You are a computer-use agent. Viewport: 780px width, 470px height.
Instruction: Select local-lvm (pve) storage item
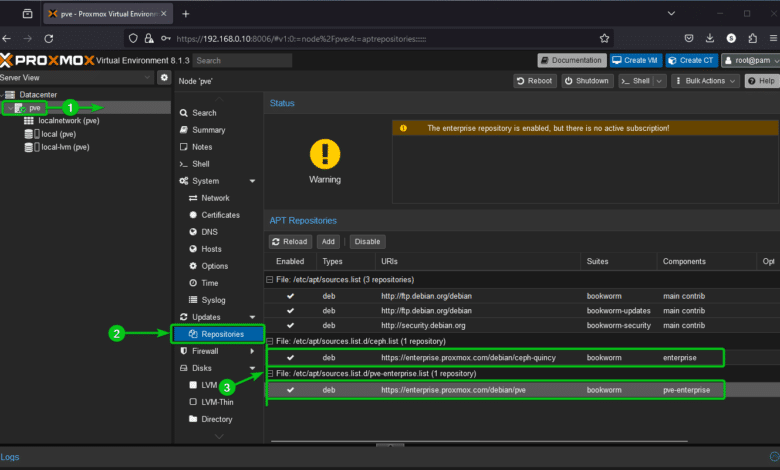coord(65,147)
